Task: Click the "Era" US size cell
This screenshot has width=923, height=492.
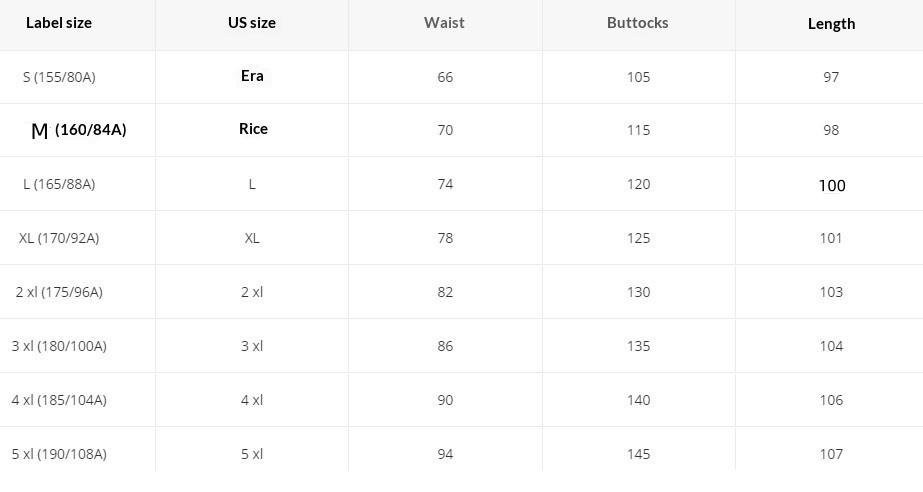Action: (x=252, y=76)
